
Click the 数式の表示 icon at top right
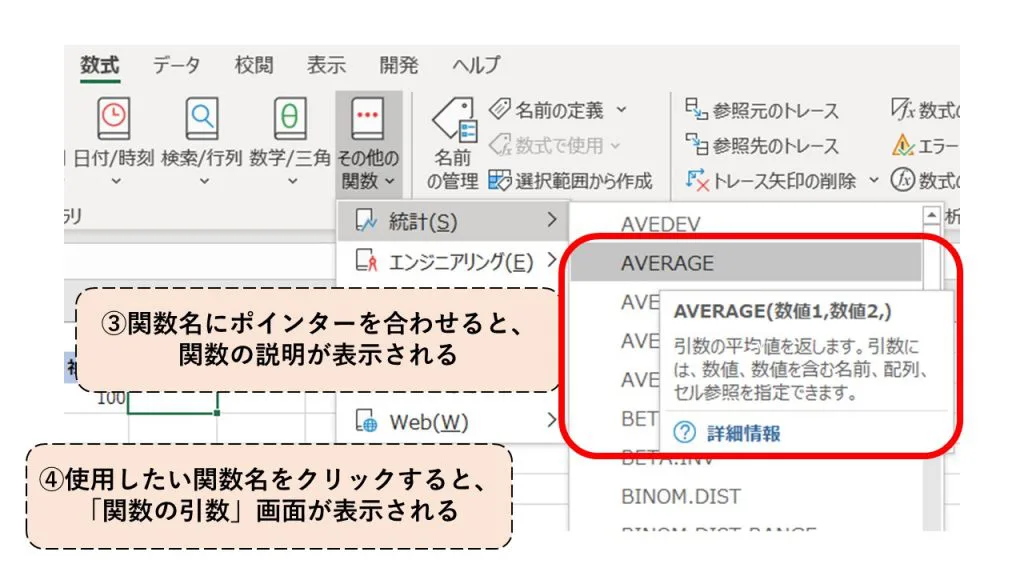pyautogui.click(x=903, y=109)
